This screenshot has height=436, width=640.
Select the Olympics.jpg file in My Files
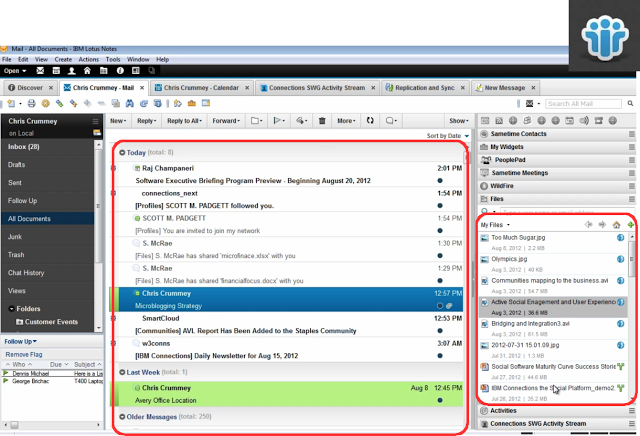(x=553, y=264)
